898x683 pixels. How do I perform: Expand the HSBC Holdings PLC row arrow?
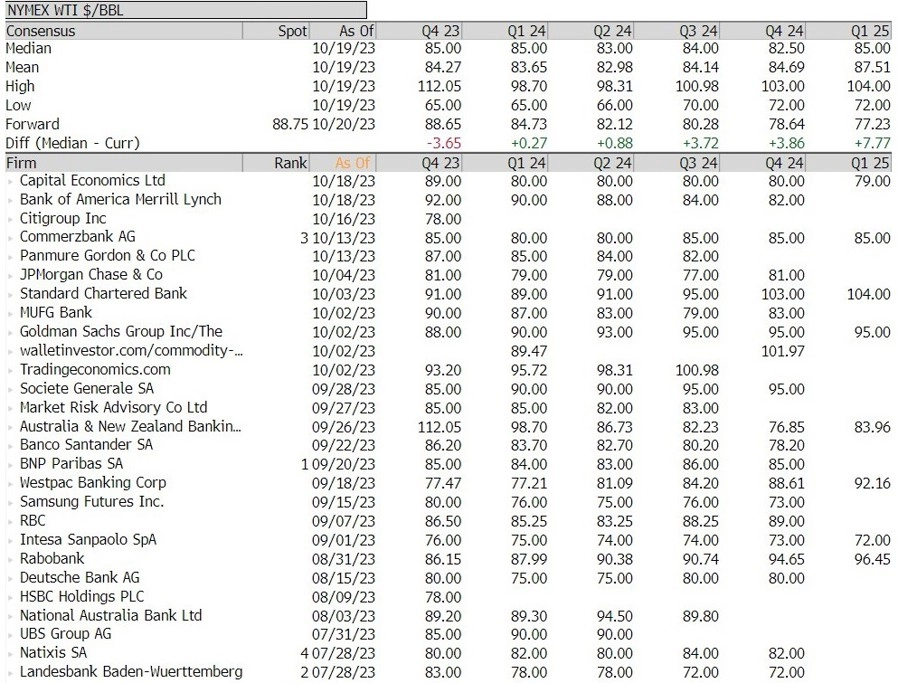[x=10, y=597]
